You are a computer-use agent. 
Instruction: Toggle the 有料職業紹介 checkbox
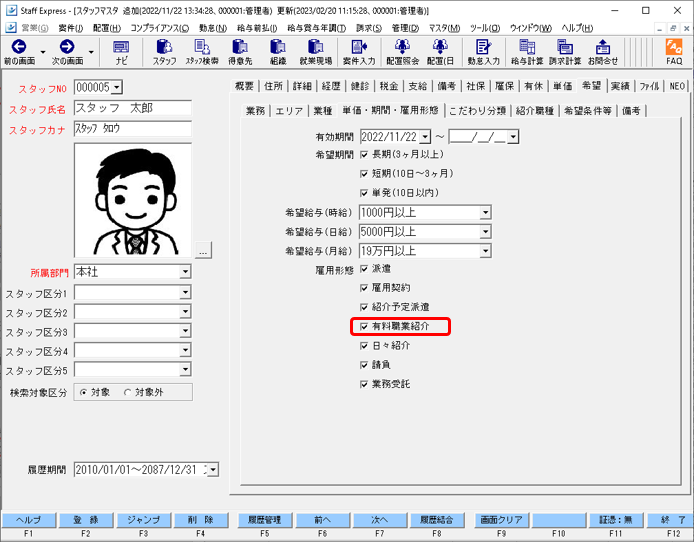pos(364,327)
